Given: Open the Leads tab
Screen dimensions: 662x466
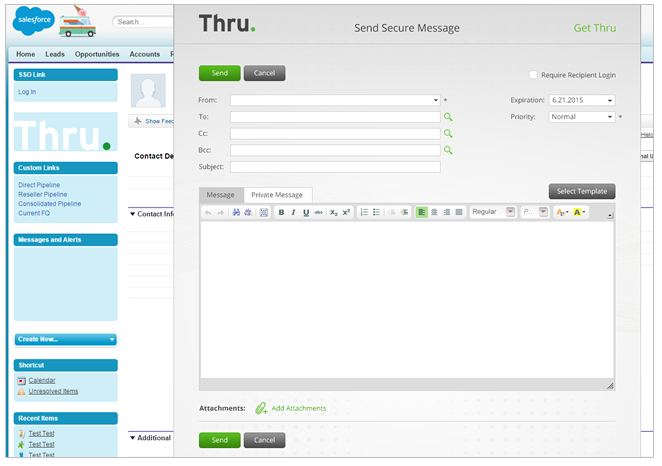Looking at the screenshot, I should (x=55, y=54).
